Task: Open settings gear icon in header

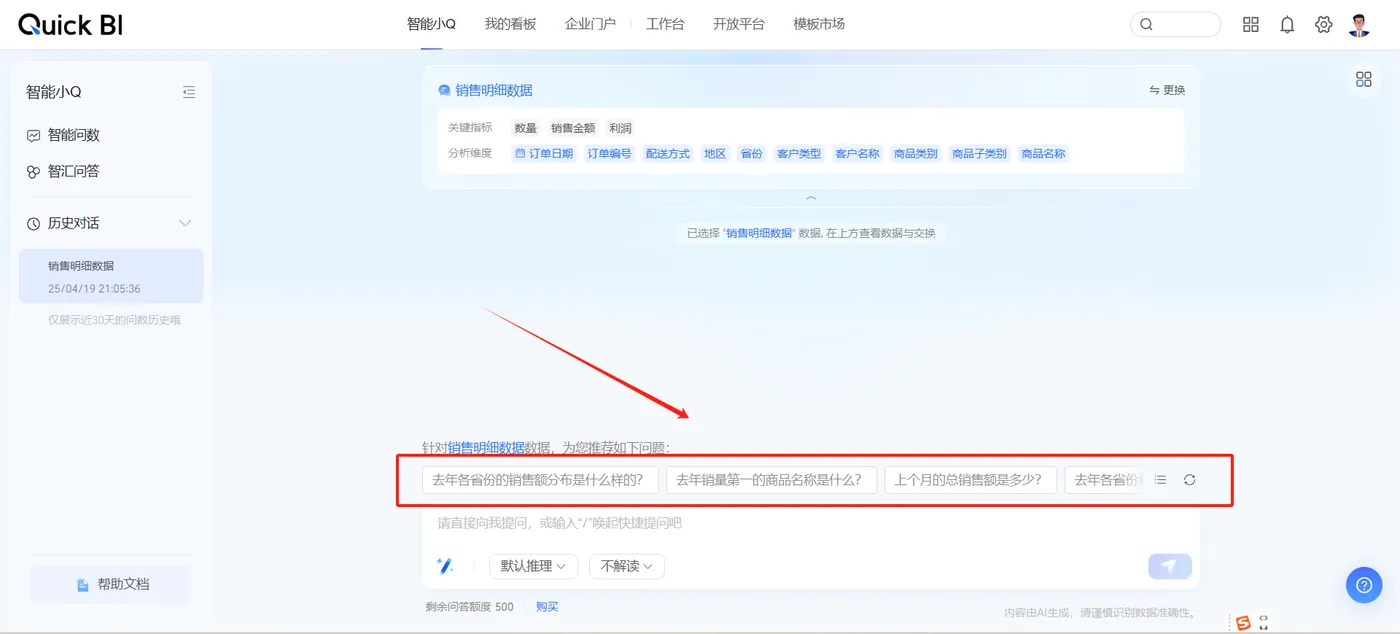Action: point(1323,25)
